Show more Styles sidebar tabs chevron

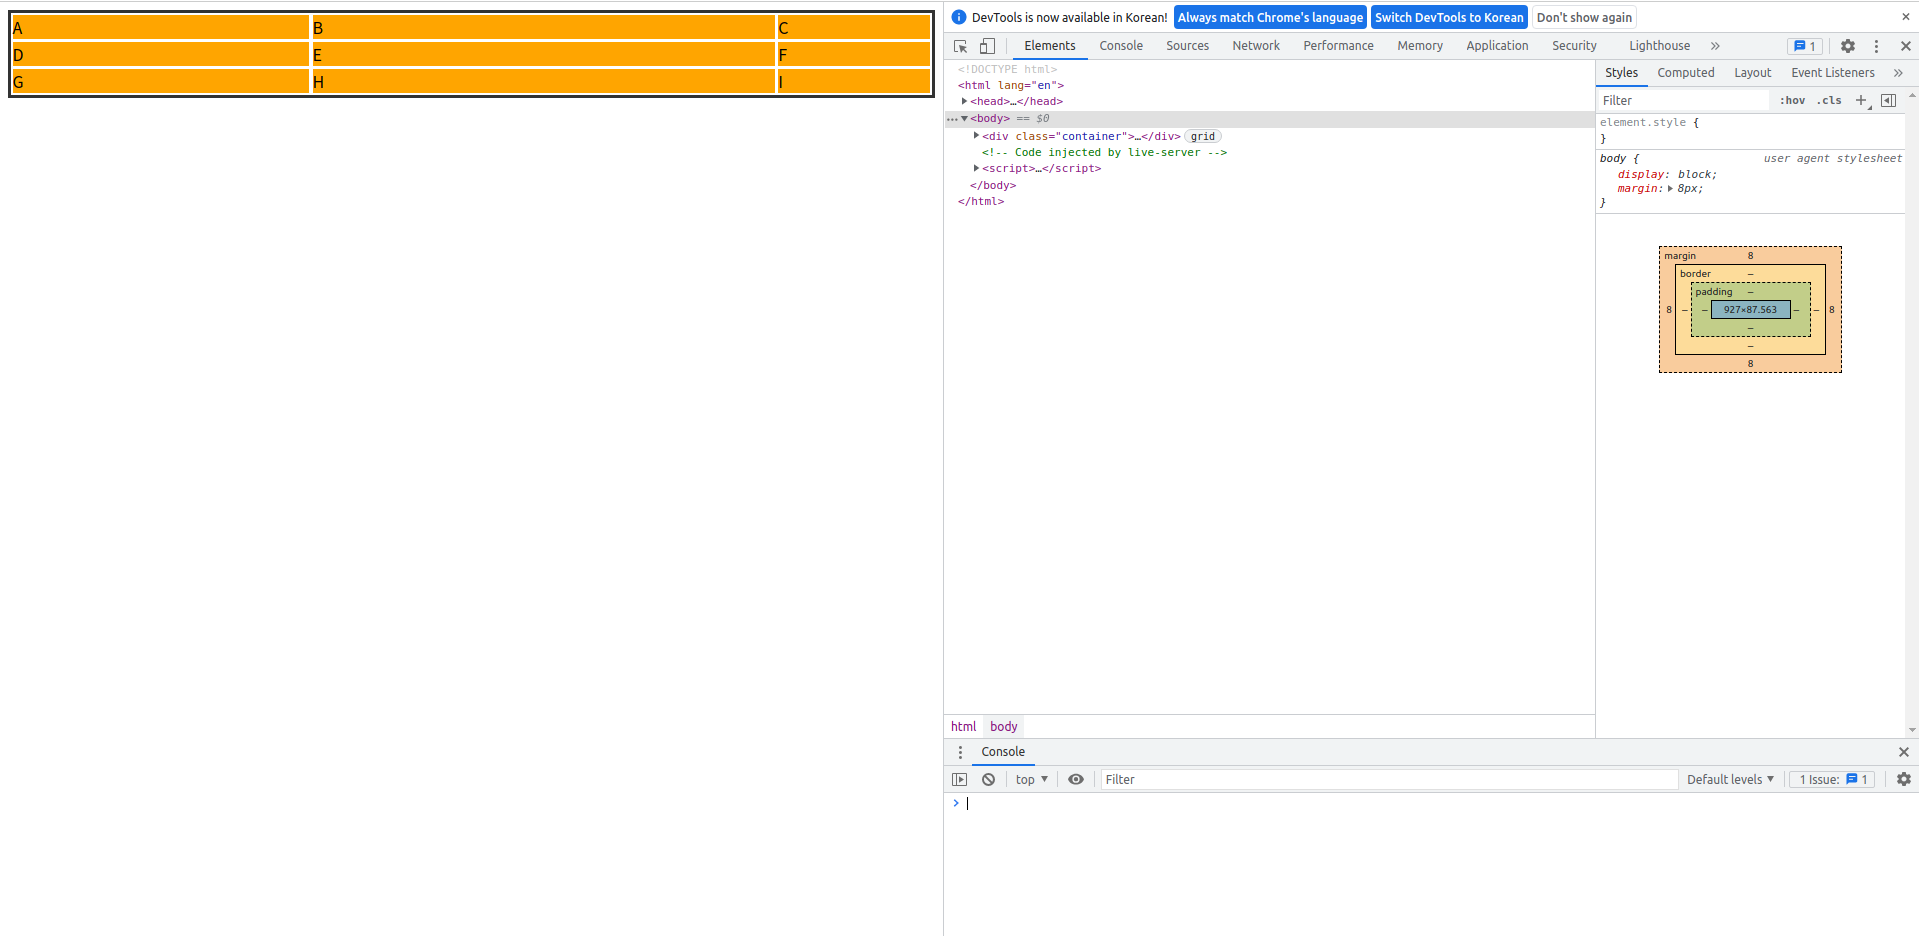point(1898,73)
